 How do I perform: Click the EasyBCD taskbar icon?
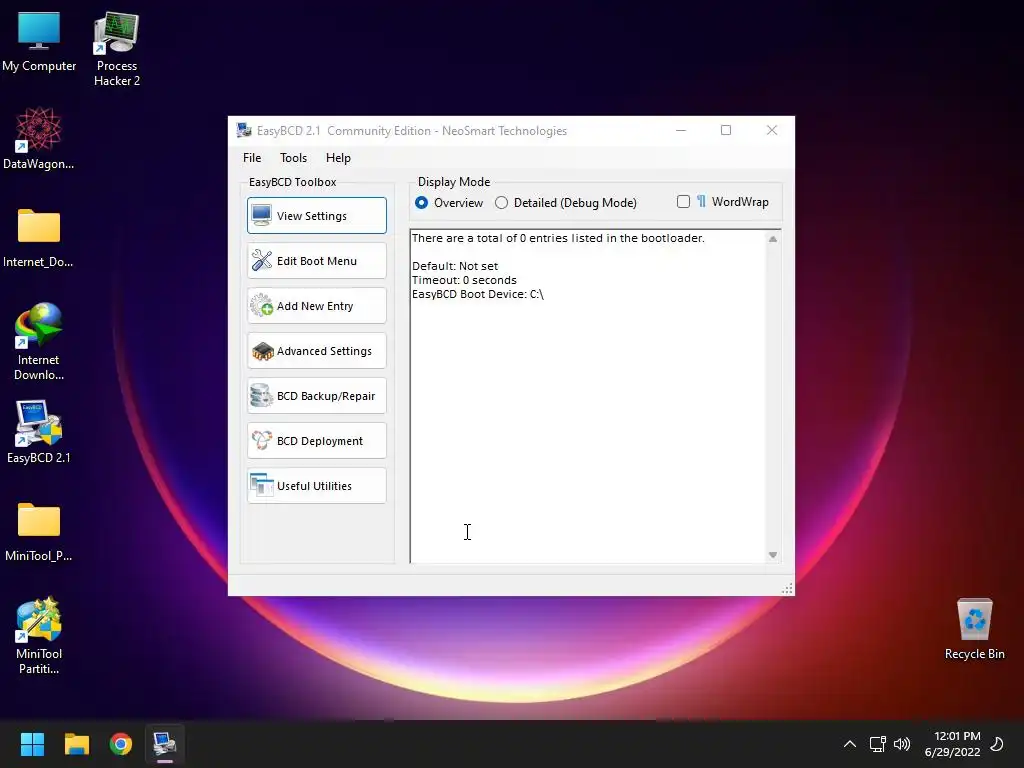165,744
